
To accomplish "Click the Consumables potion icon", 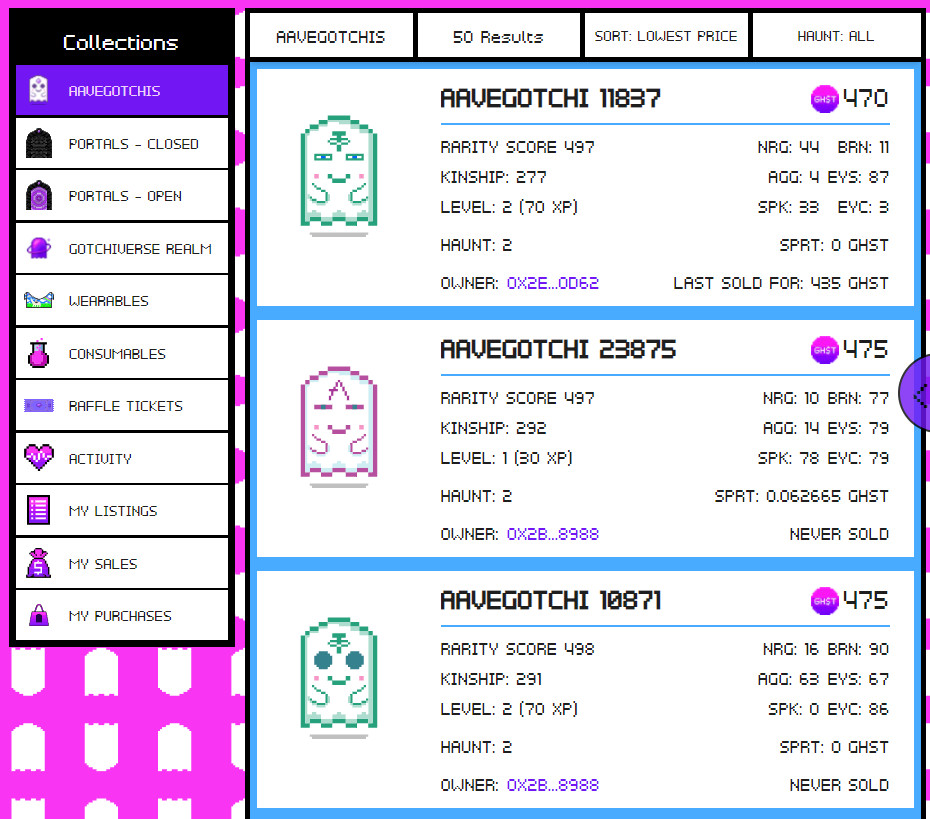I will tap(39, 353).
